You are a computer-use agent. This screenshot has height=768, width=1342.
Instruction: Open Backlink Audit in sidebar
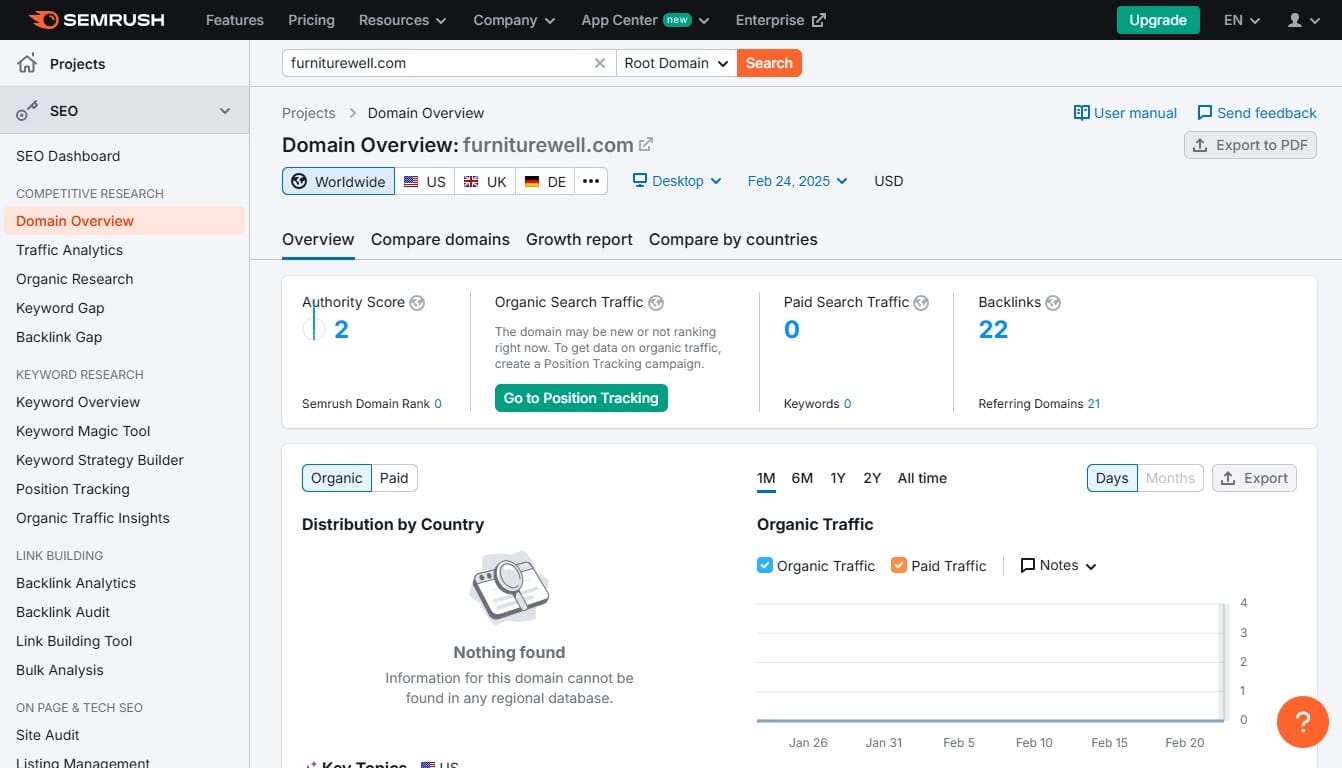point(63,612)
